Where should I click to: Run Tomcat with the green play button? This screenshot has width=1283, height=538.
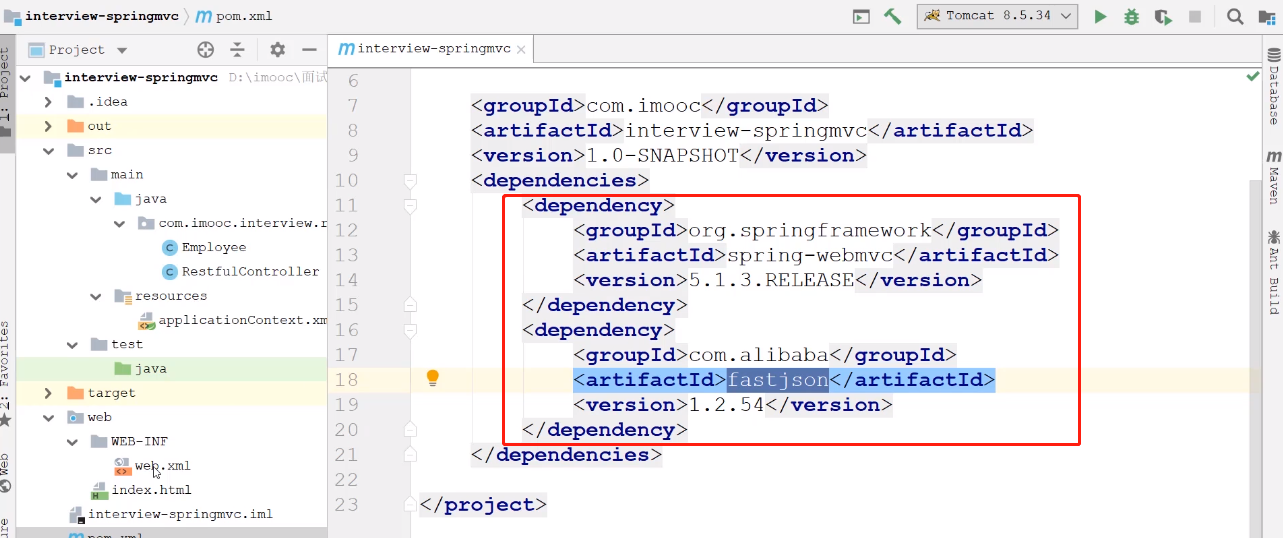click(1100, 17)
